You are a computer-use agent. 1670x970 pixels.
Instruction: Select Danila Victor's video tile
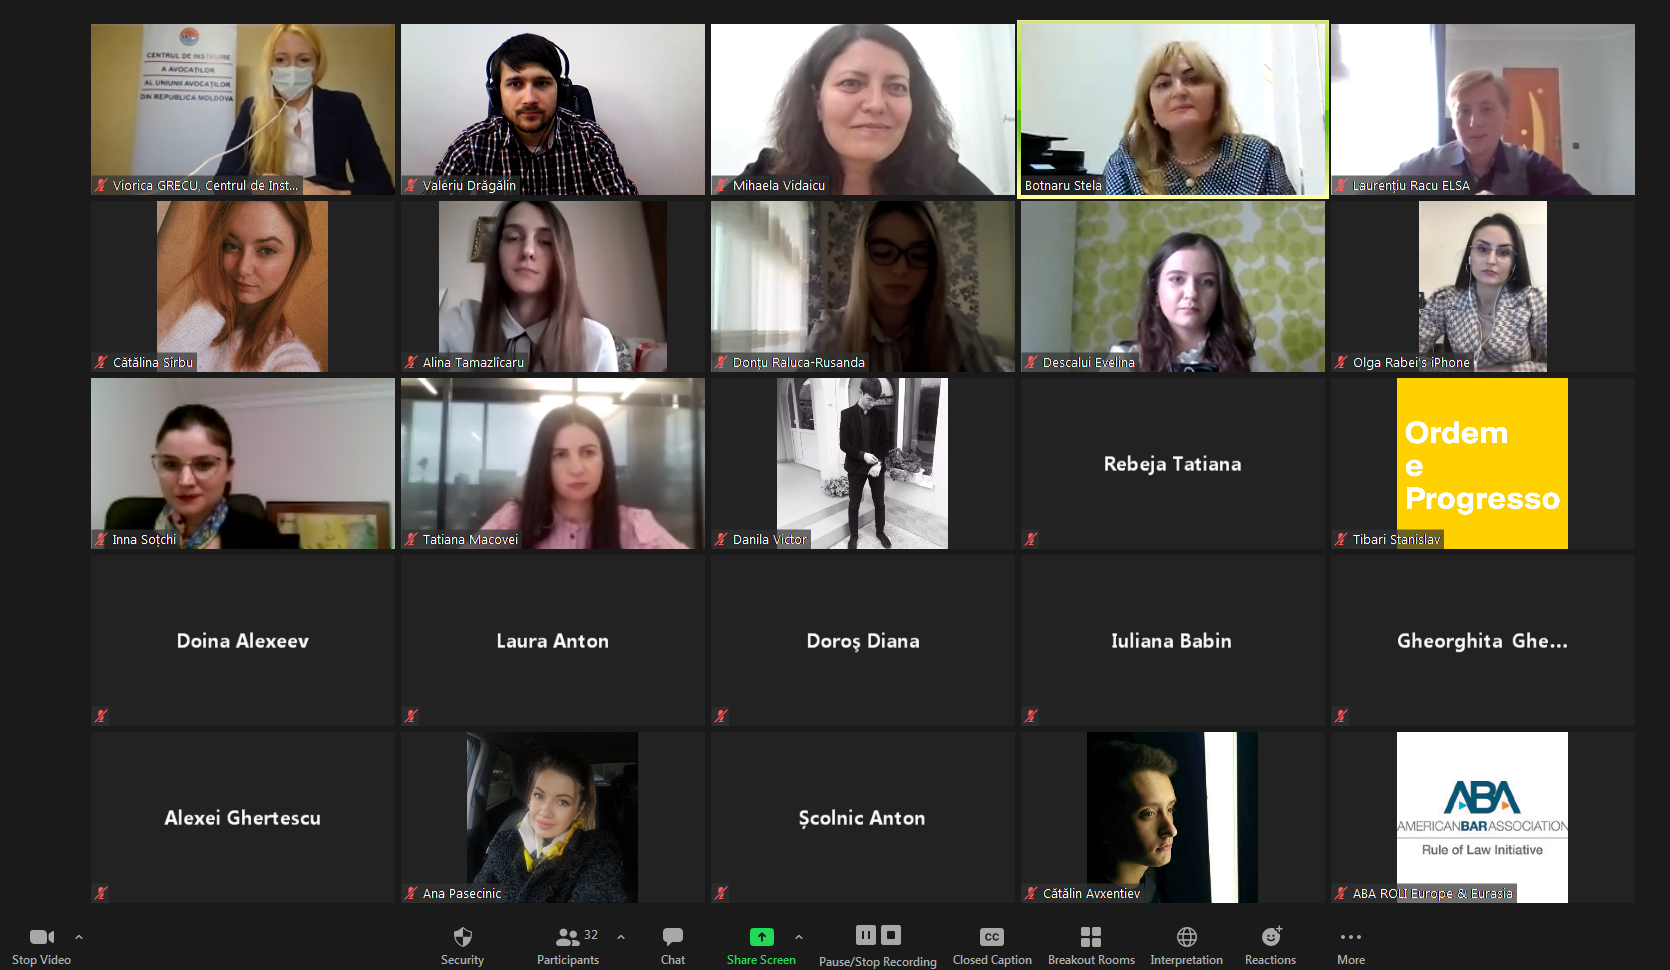tap(863, 463)
